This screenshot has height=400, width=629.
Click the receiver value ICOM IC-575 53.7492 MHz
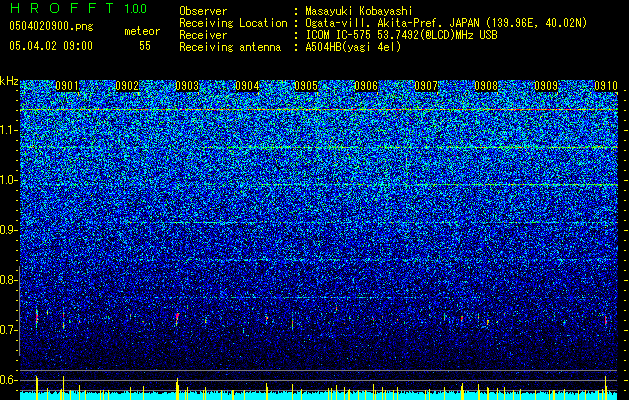click(401, 35)
